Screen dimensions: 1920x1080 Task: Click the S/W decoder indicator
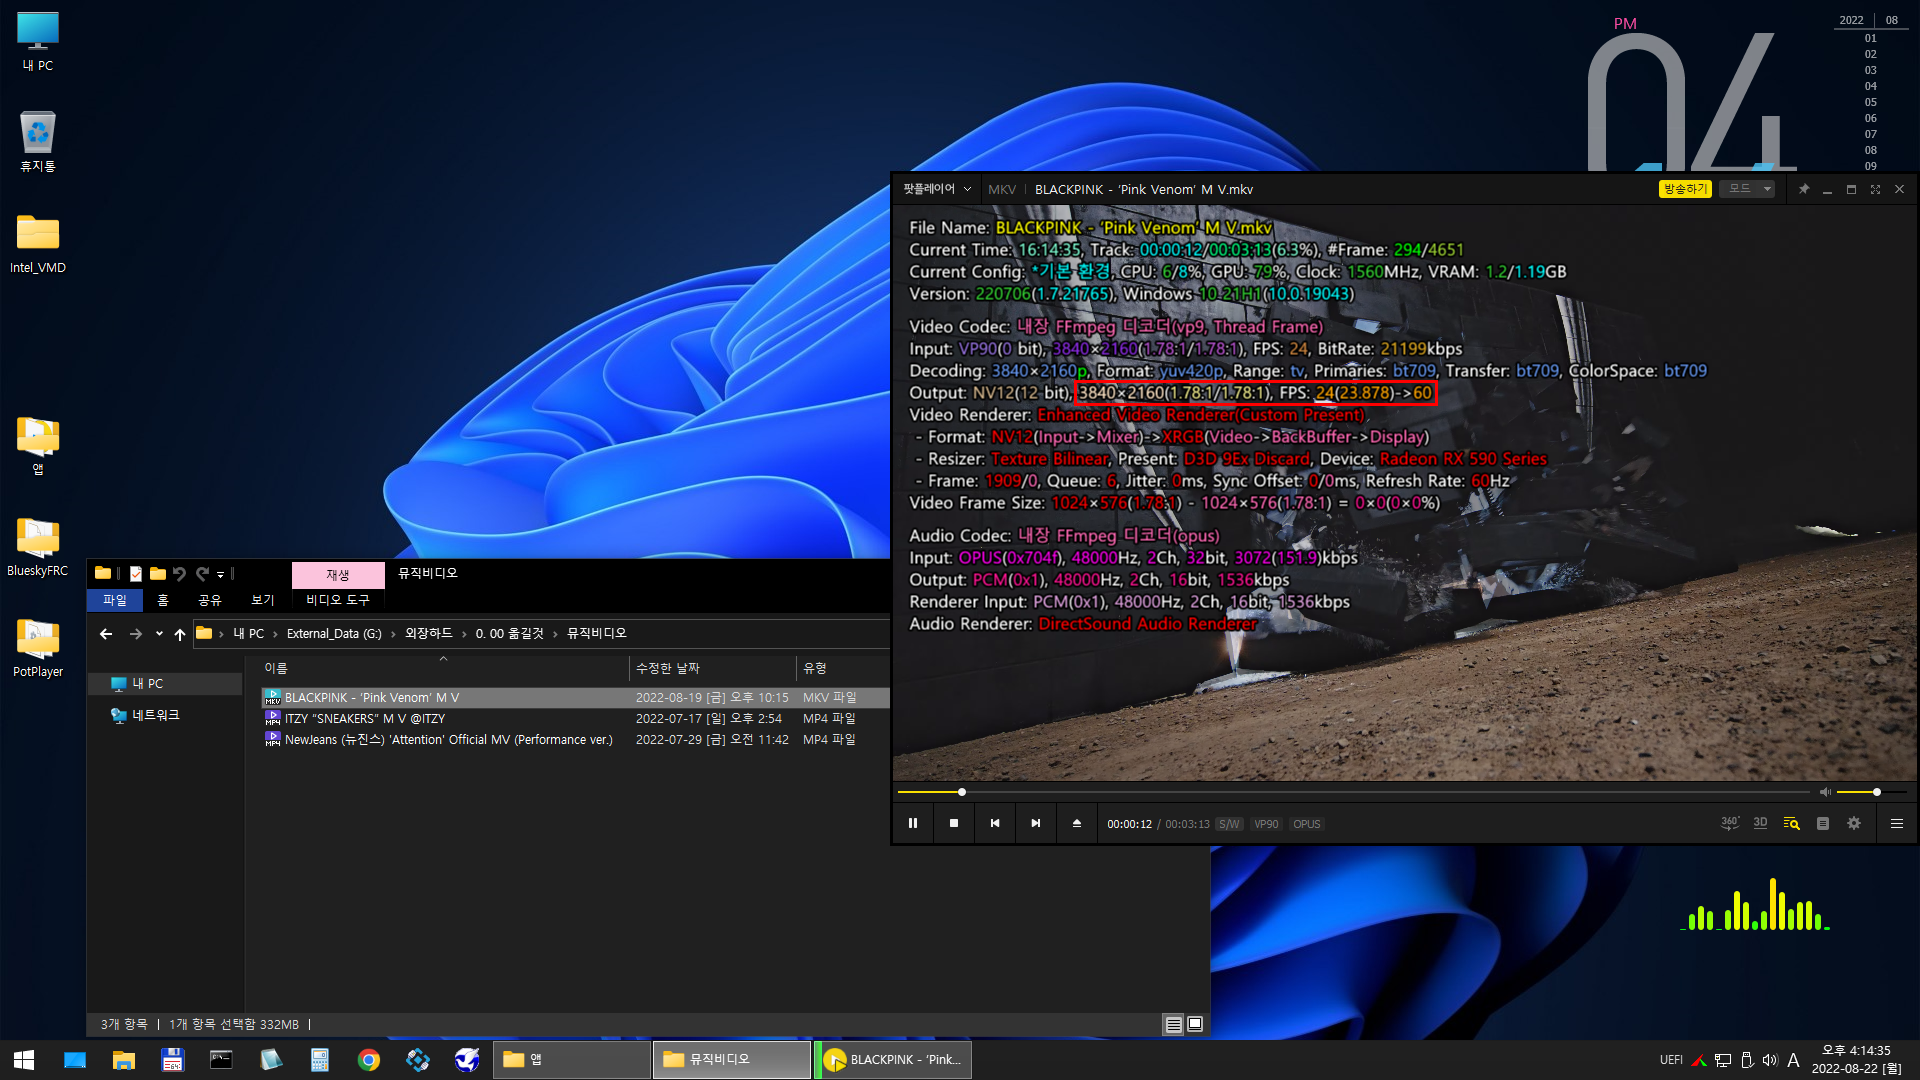click(x=1229, y=824)
